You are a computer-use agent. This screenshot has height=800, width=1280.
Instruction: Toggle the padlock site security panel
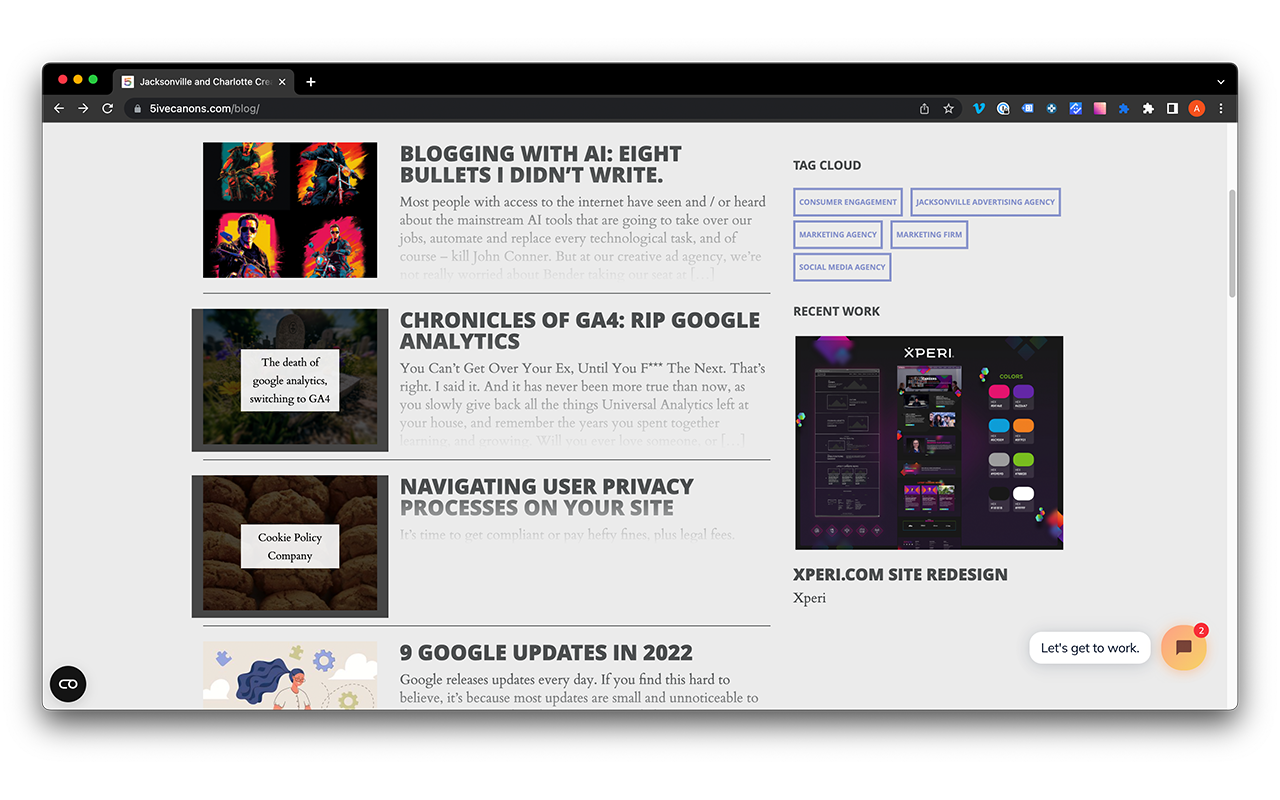(137, 108)
